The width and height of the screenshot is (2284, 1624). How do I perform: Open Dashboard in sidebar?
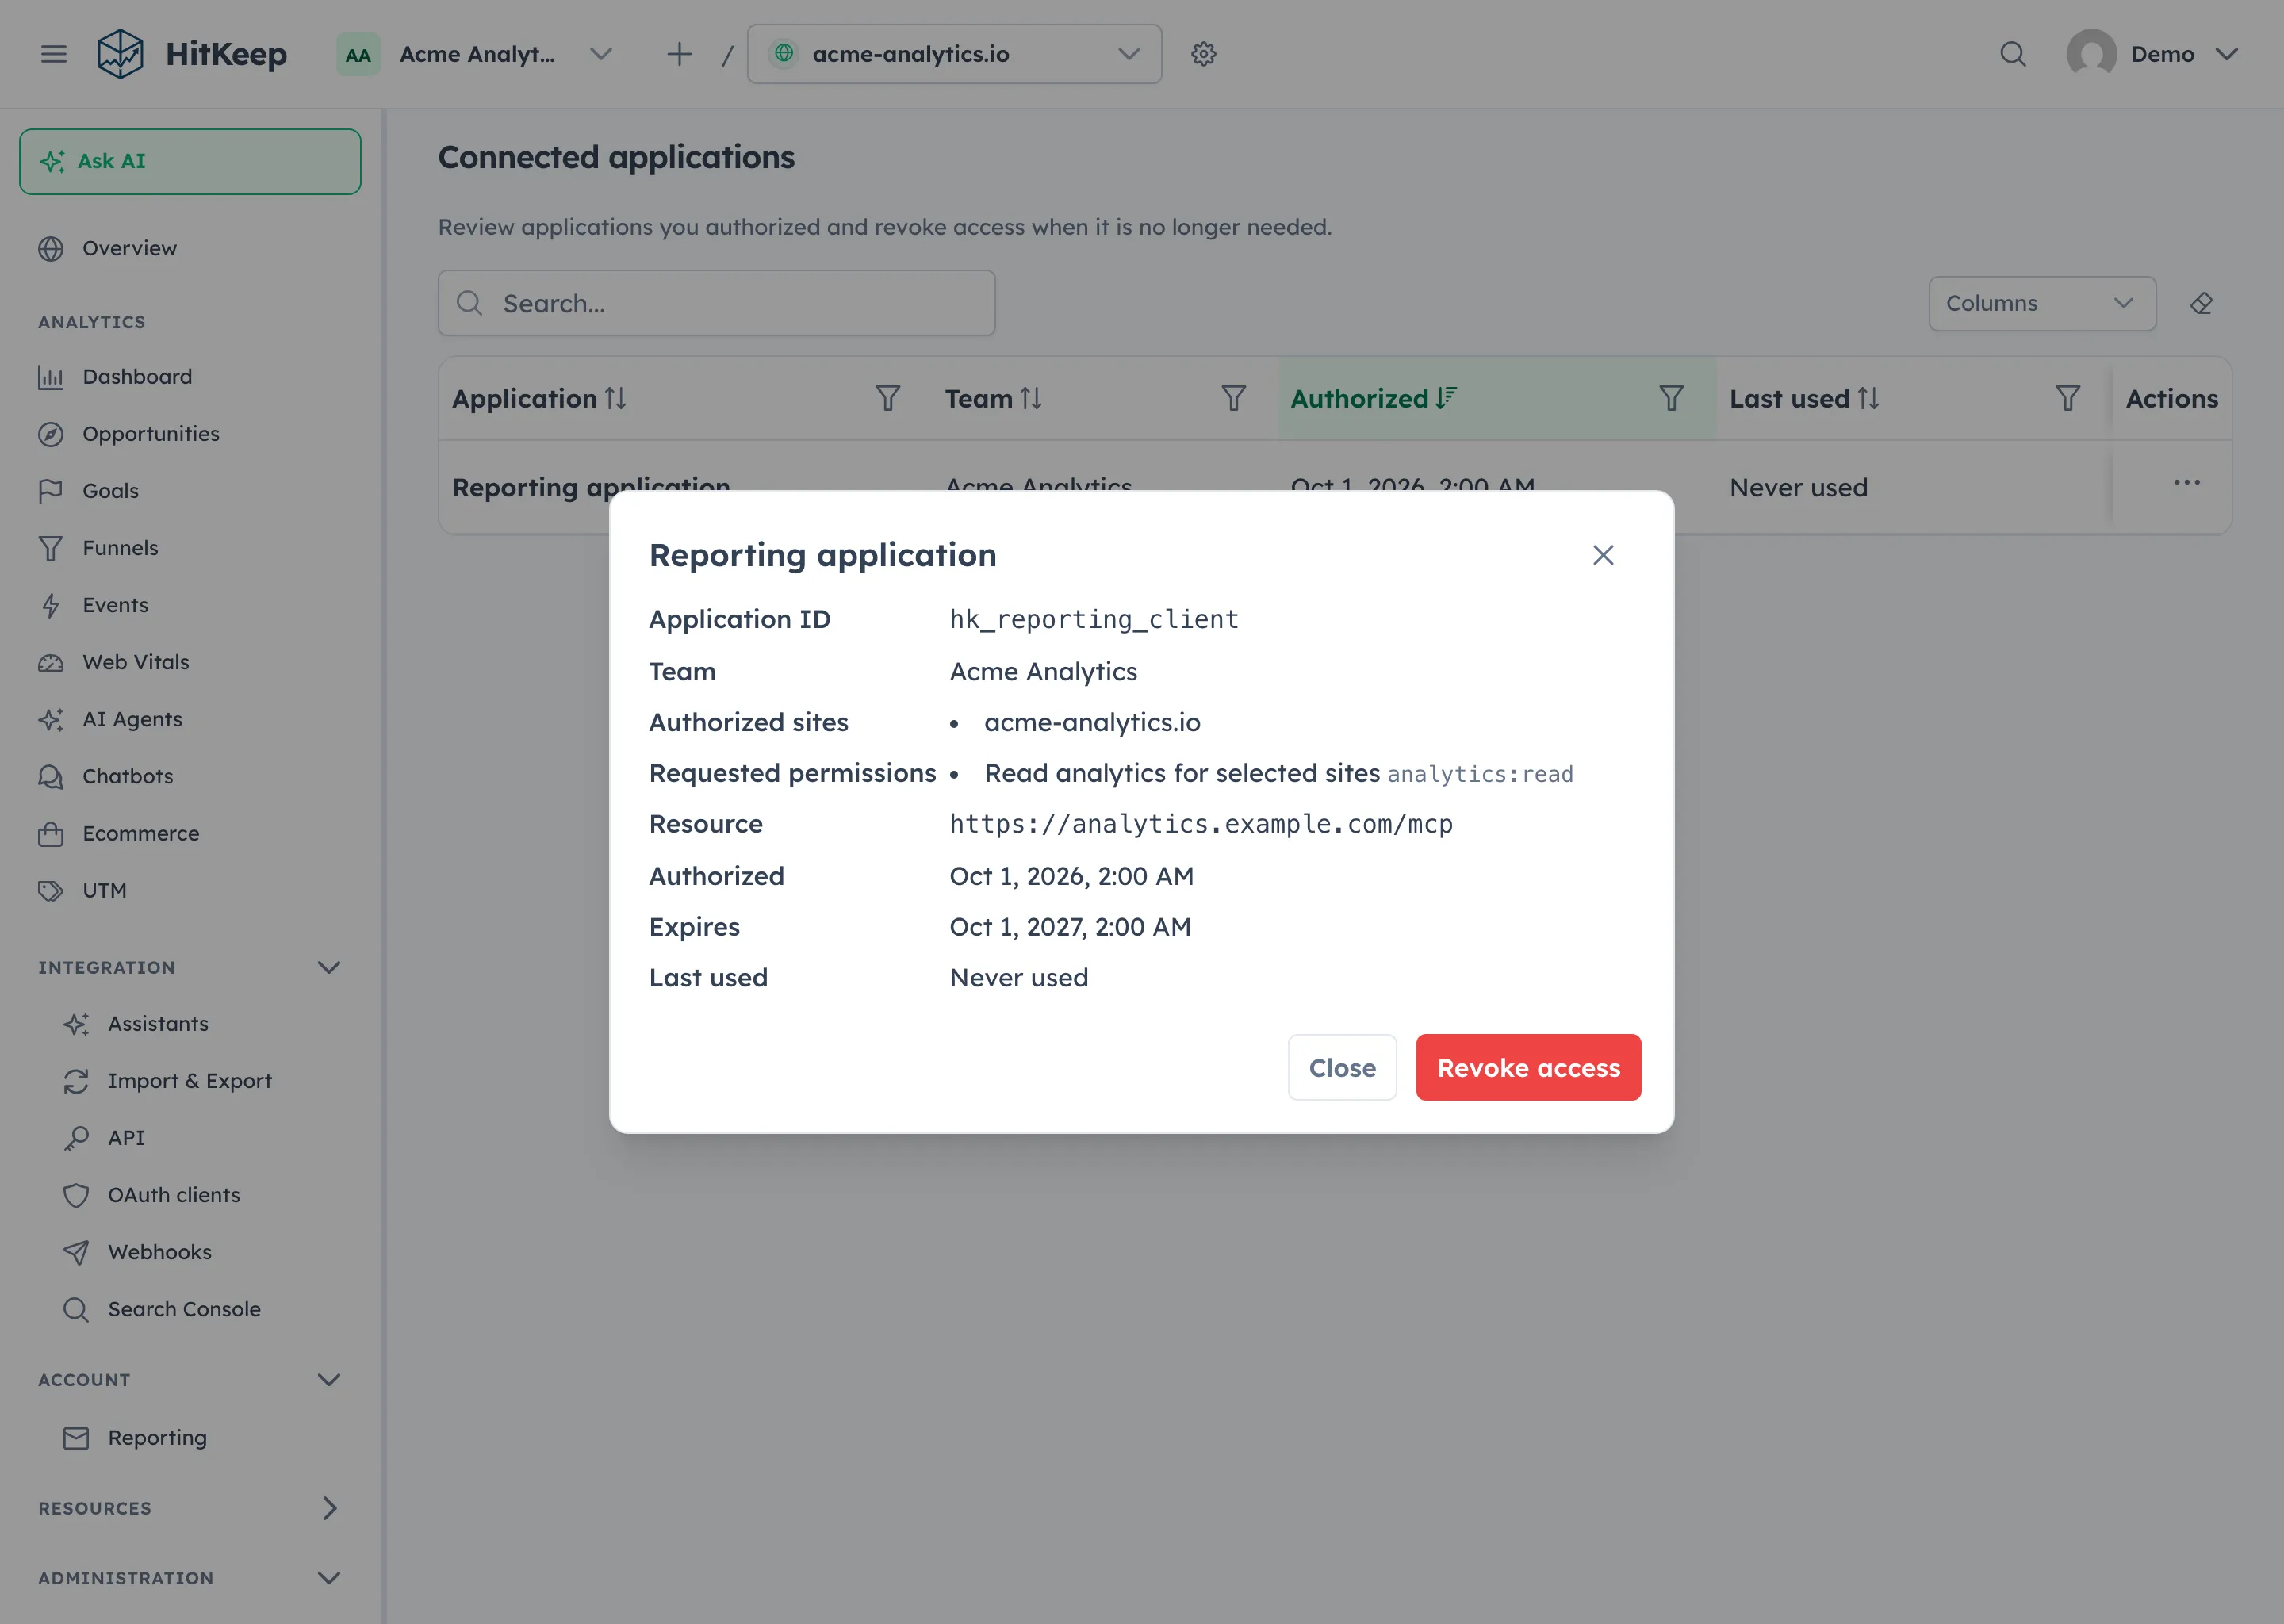click(x=190, y=377)
